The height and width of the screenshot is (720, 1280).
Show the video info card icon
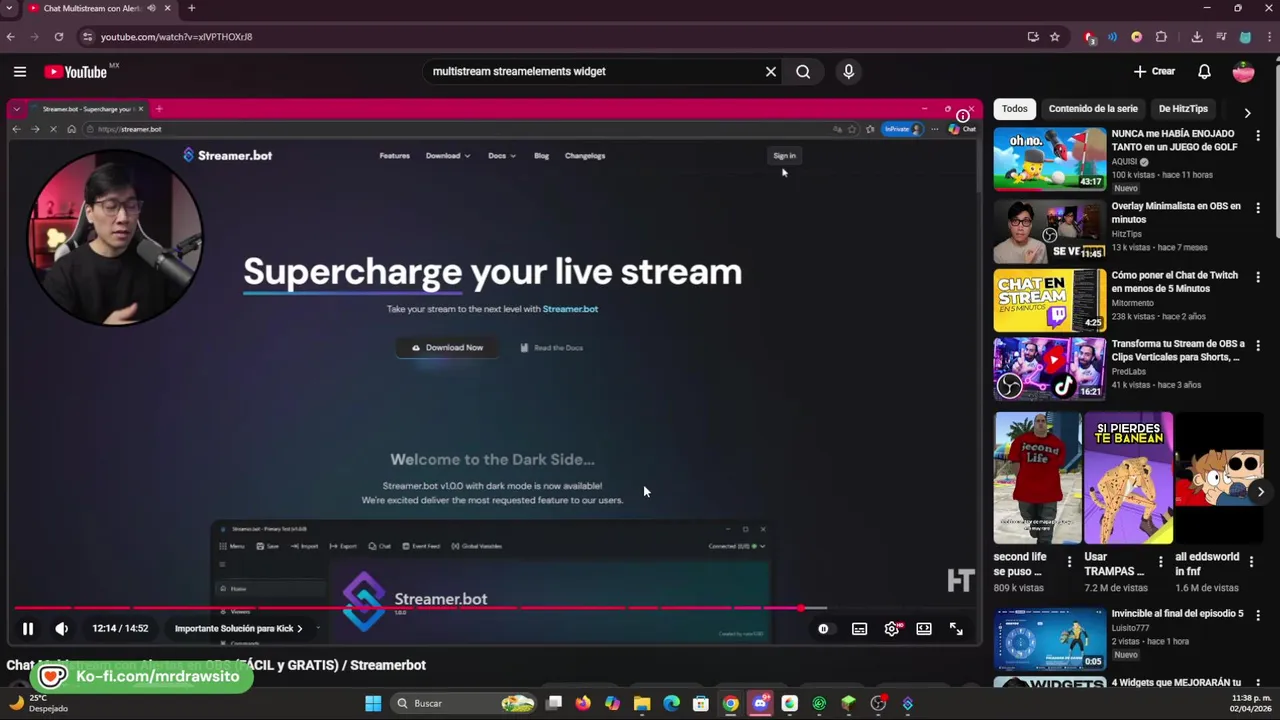pyautogui.click(x=962, y=116)
